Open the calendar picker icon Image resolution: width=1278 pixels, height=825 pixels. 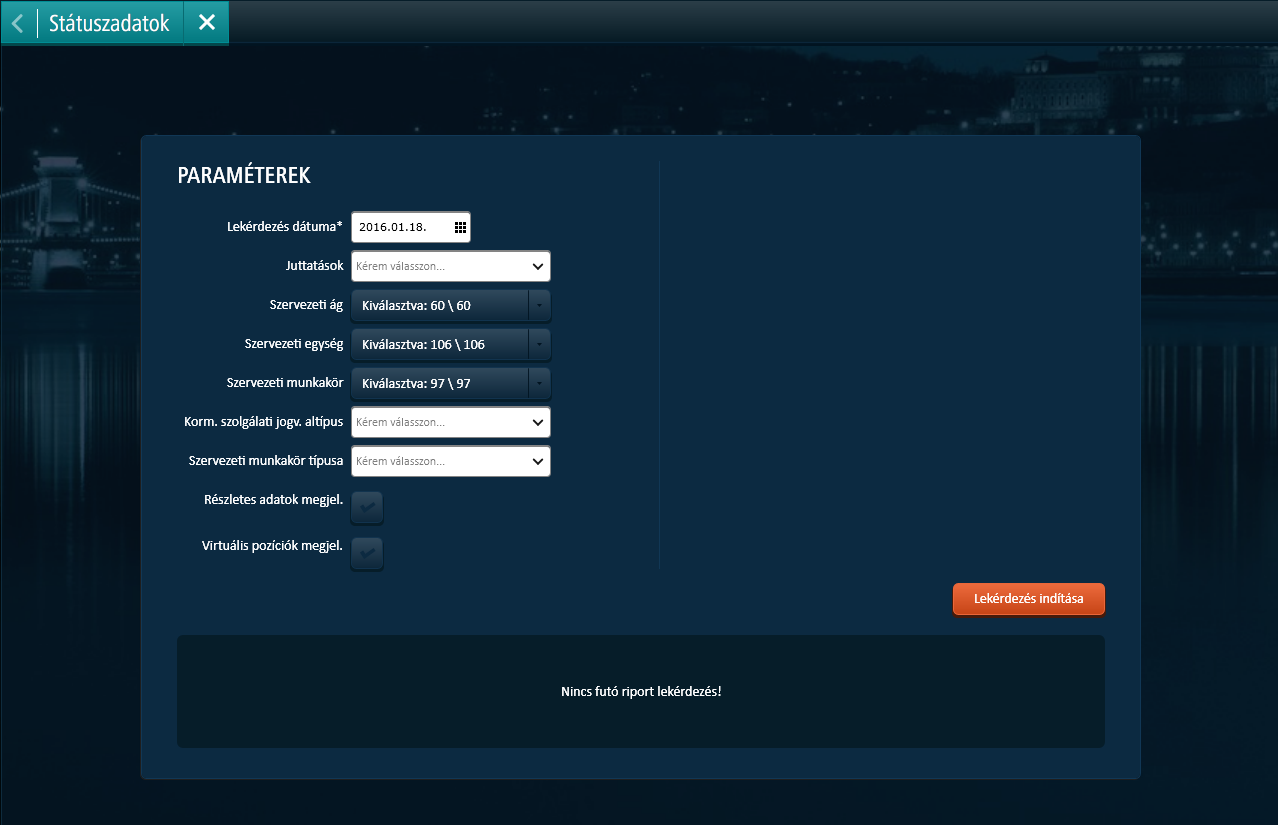(460, 227)
